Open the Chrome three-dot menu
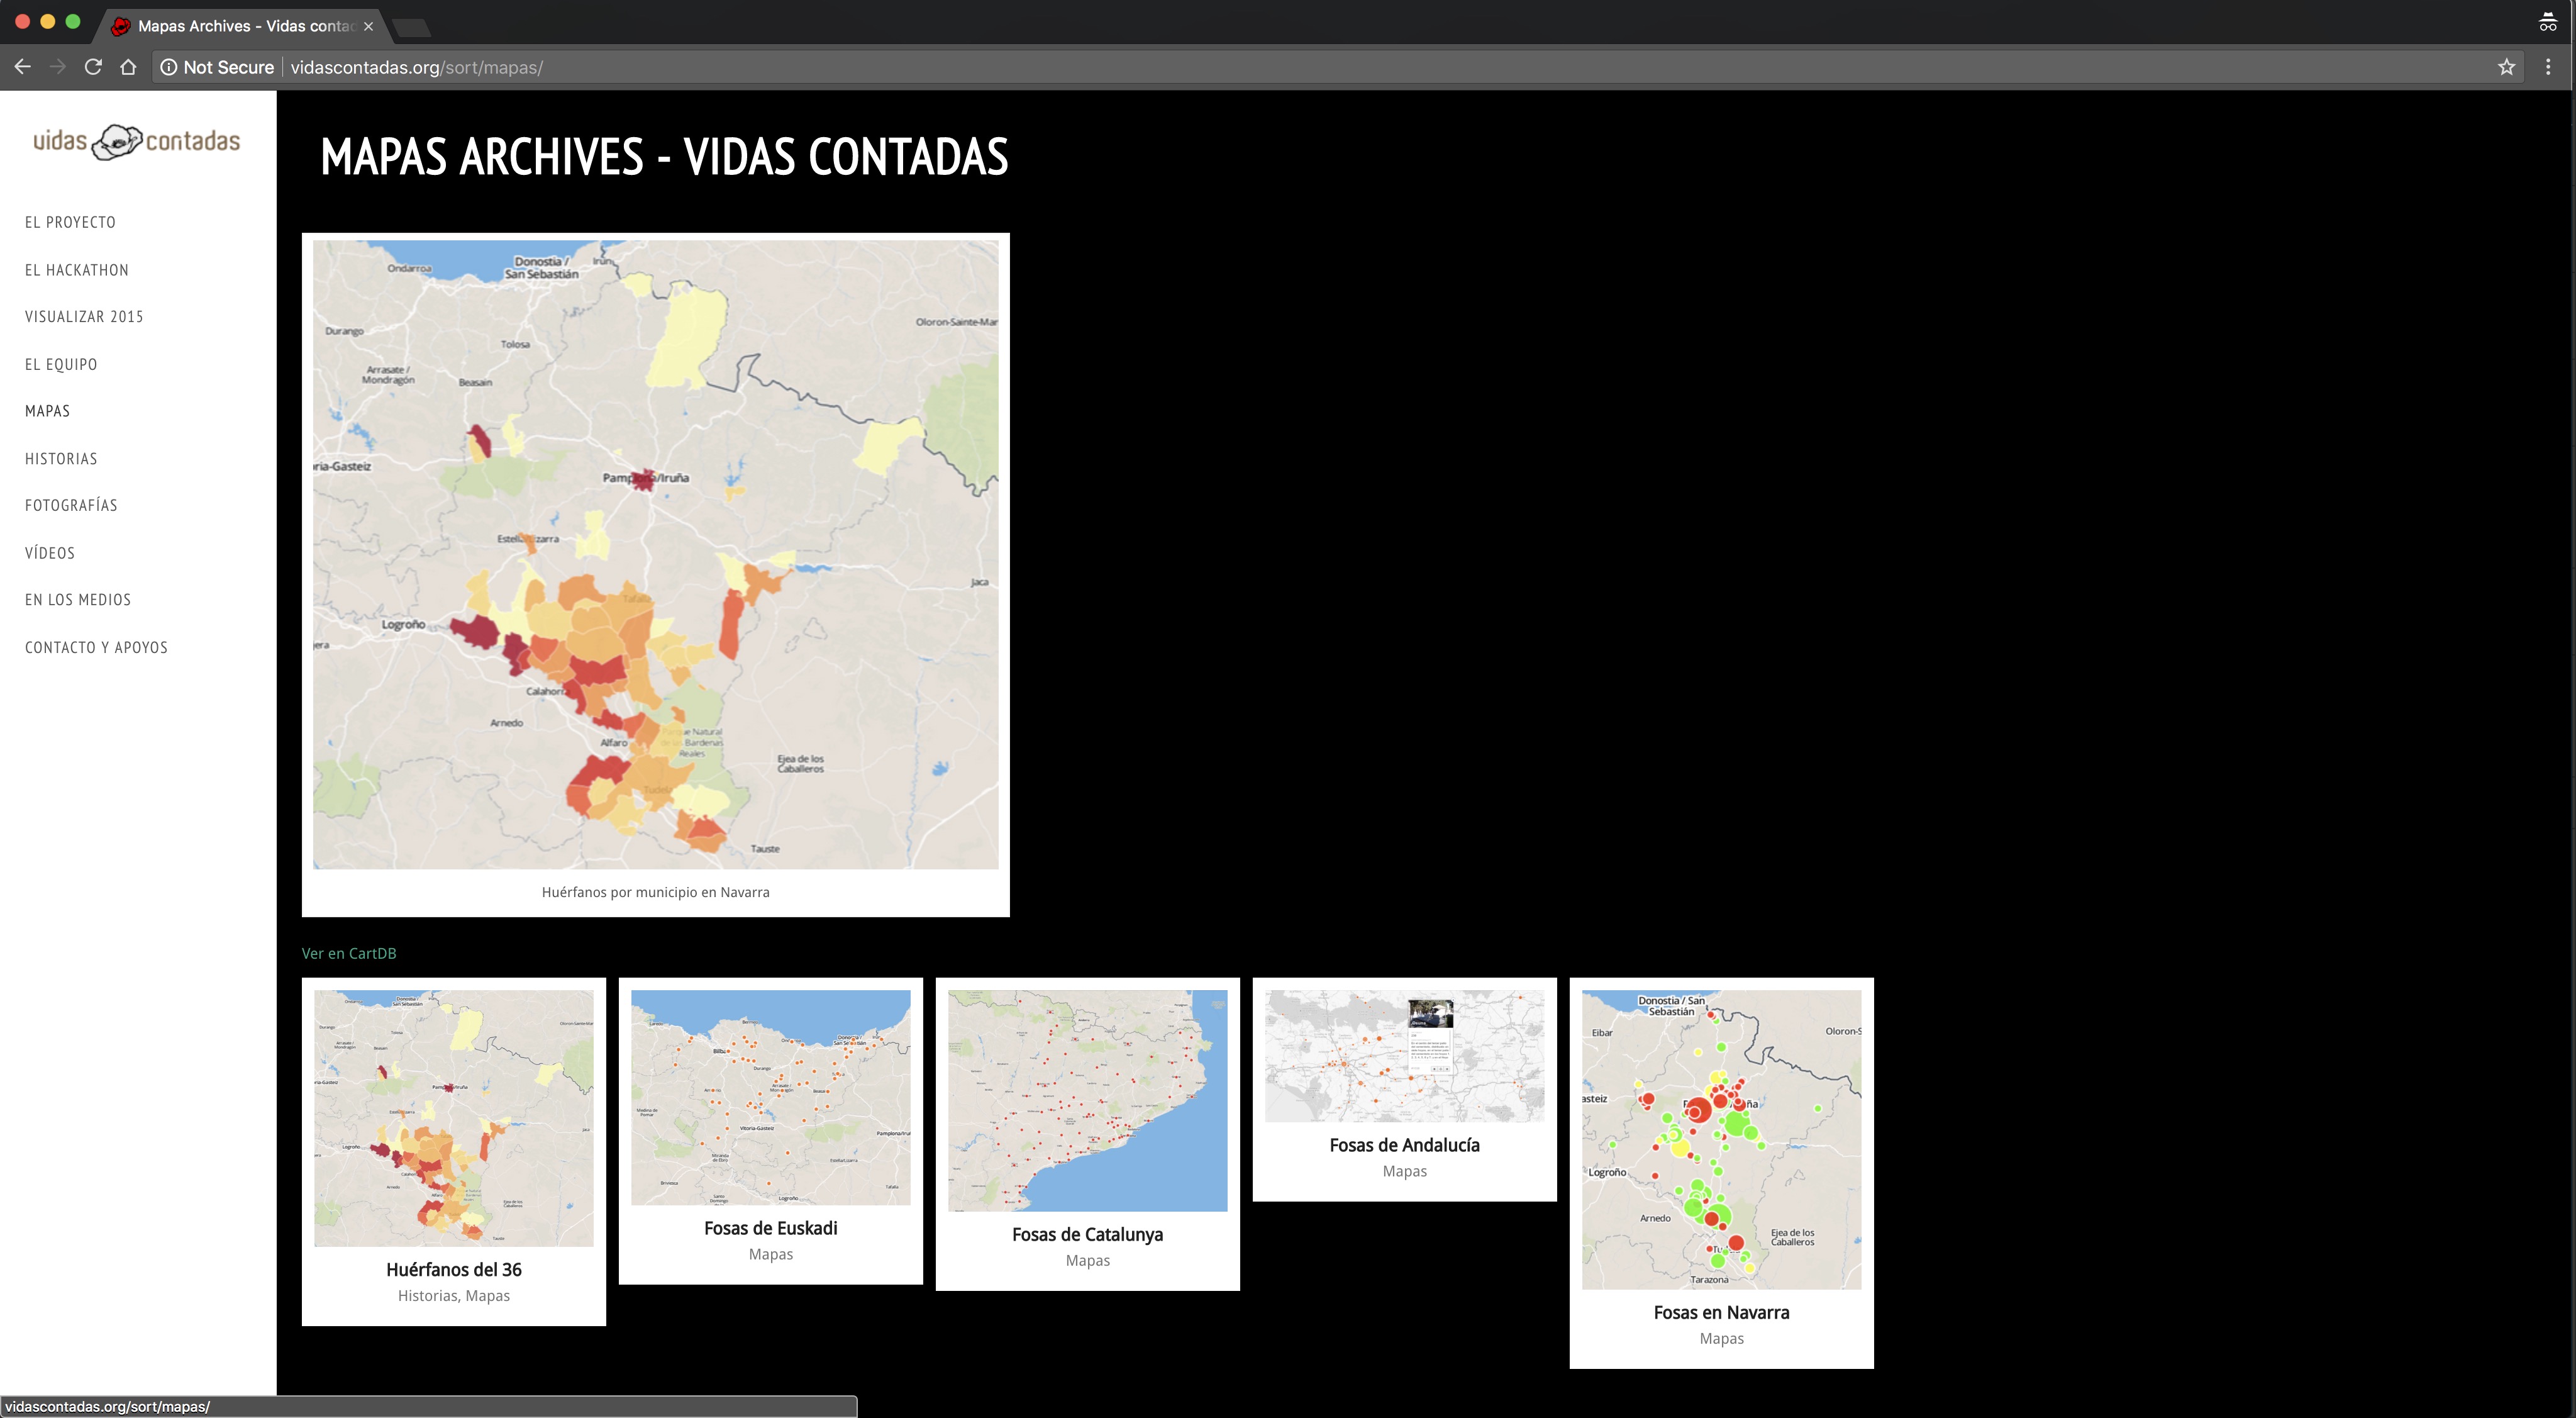 pos(2548,67)
